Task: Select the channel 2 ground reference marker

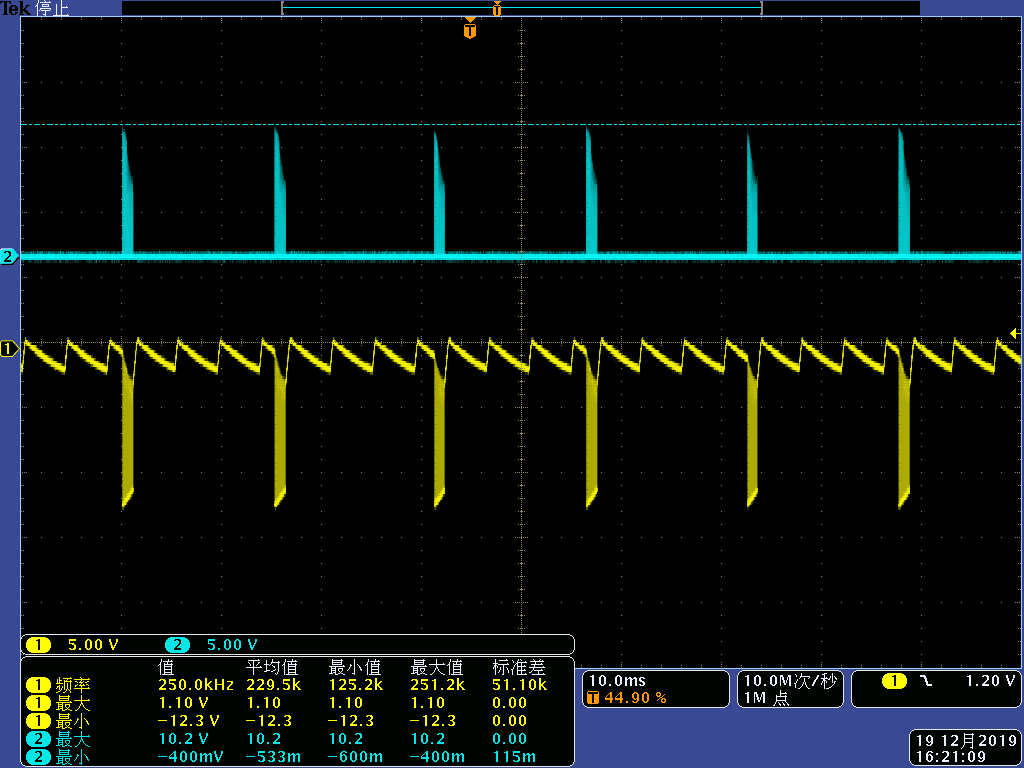Action: pos(8,257)
